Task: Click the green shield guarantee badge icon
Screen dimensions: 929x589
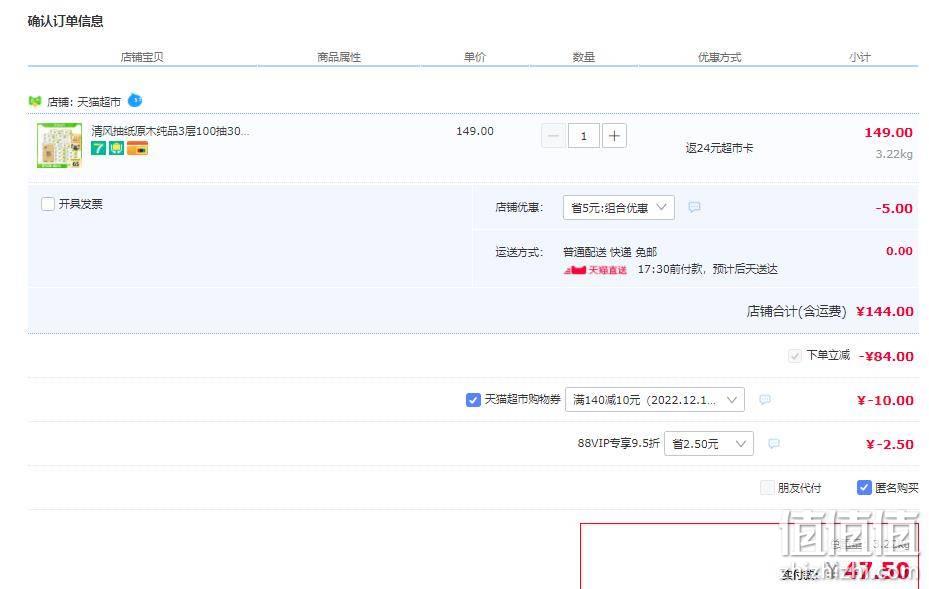Action: (116, 148)
